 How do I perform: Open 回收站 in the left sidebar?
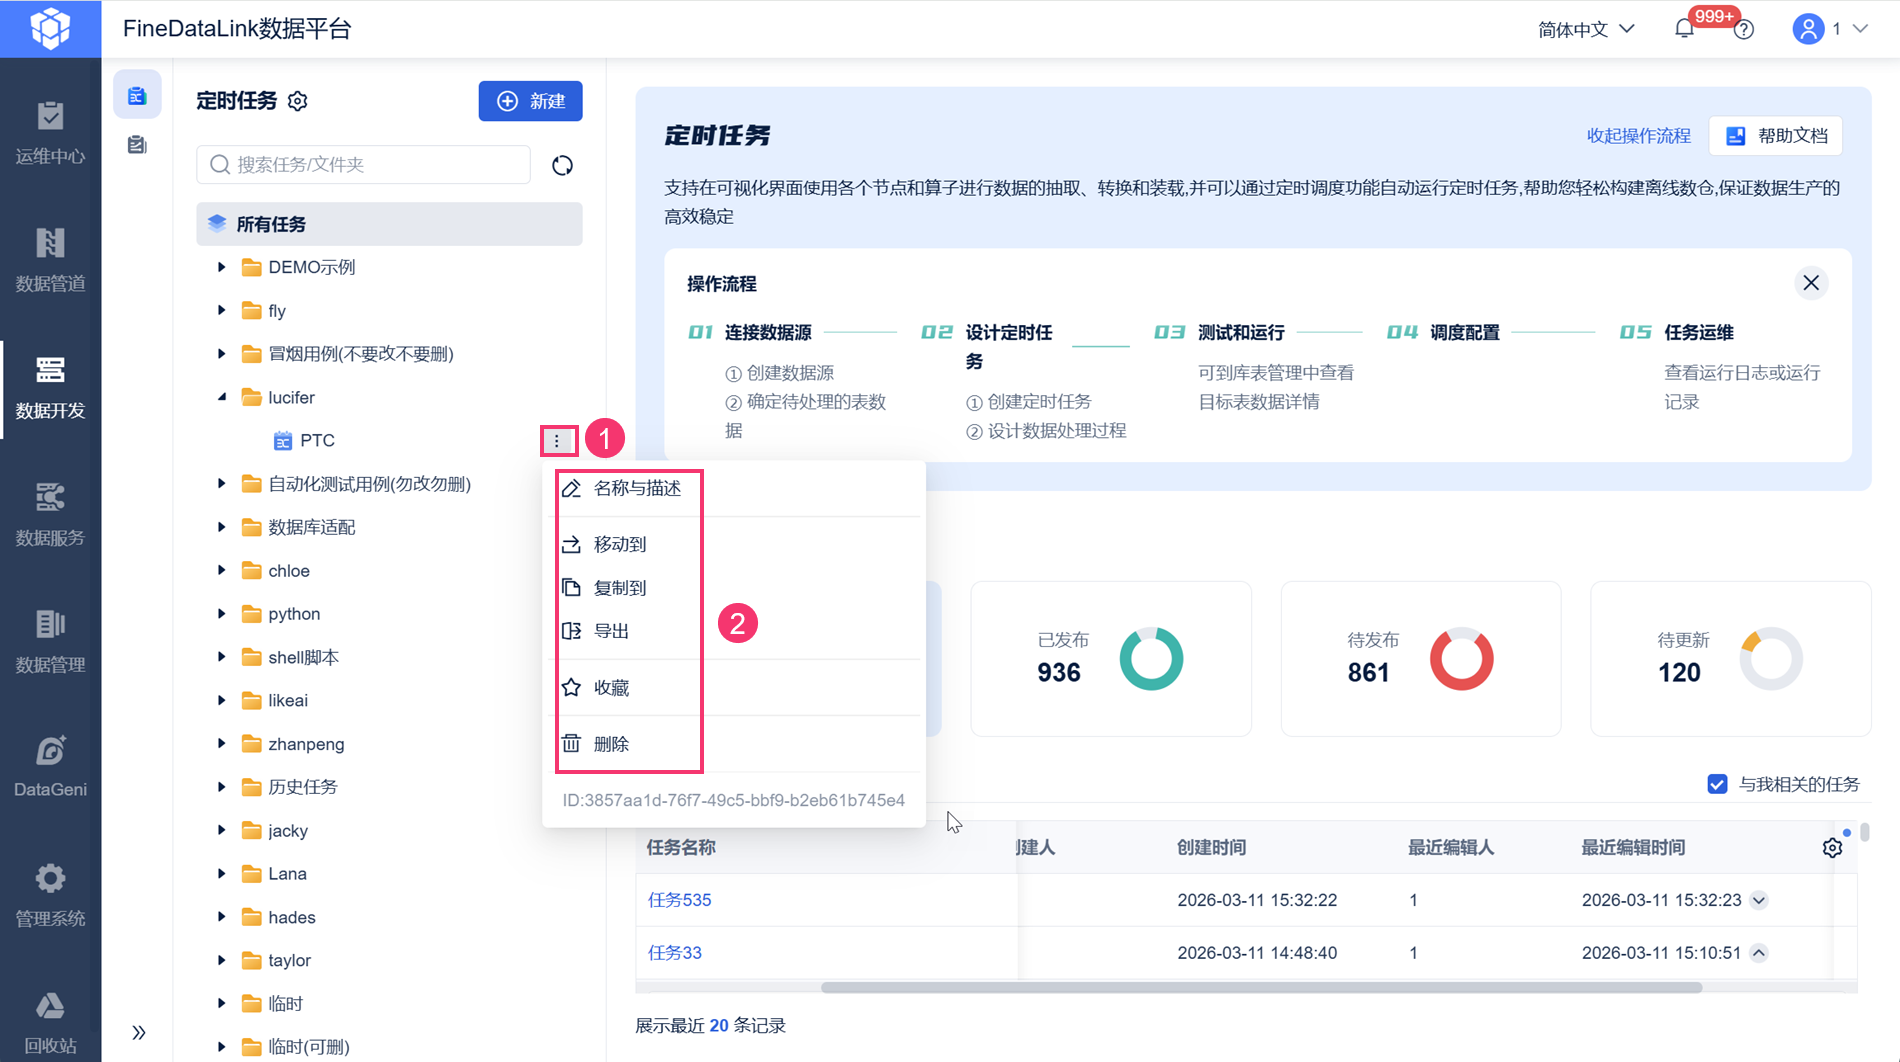[x=50, y=1022]
